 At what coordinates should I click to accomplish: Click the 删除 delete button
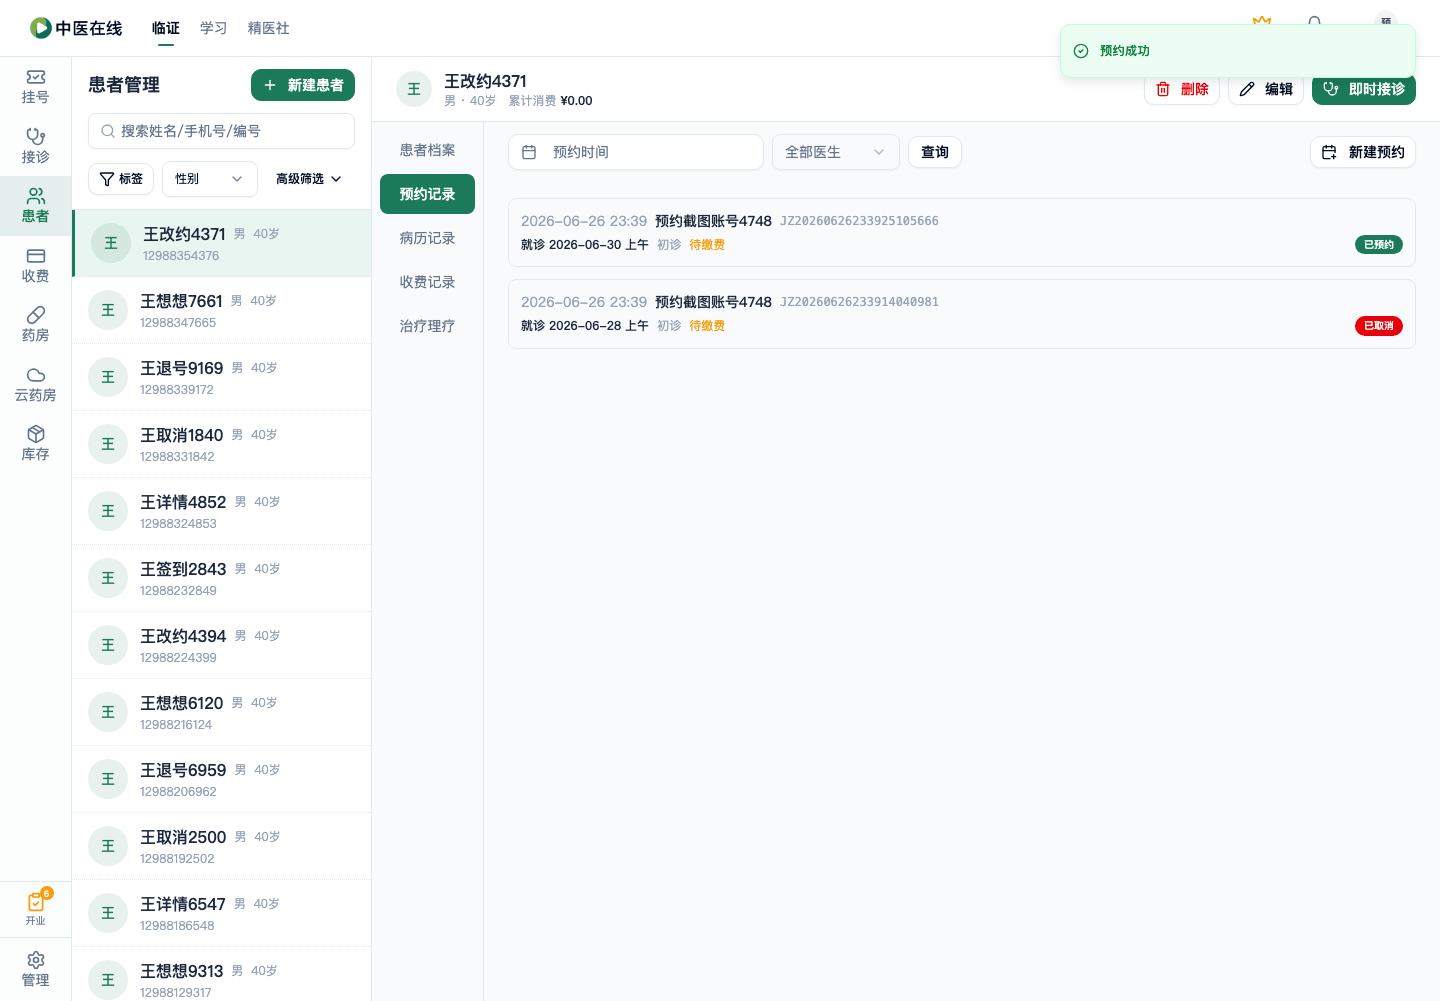1182,89
